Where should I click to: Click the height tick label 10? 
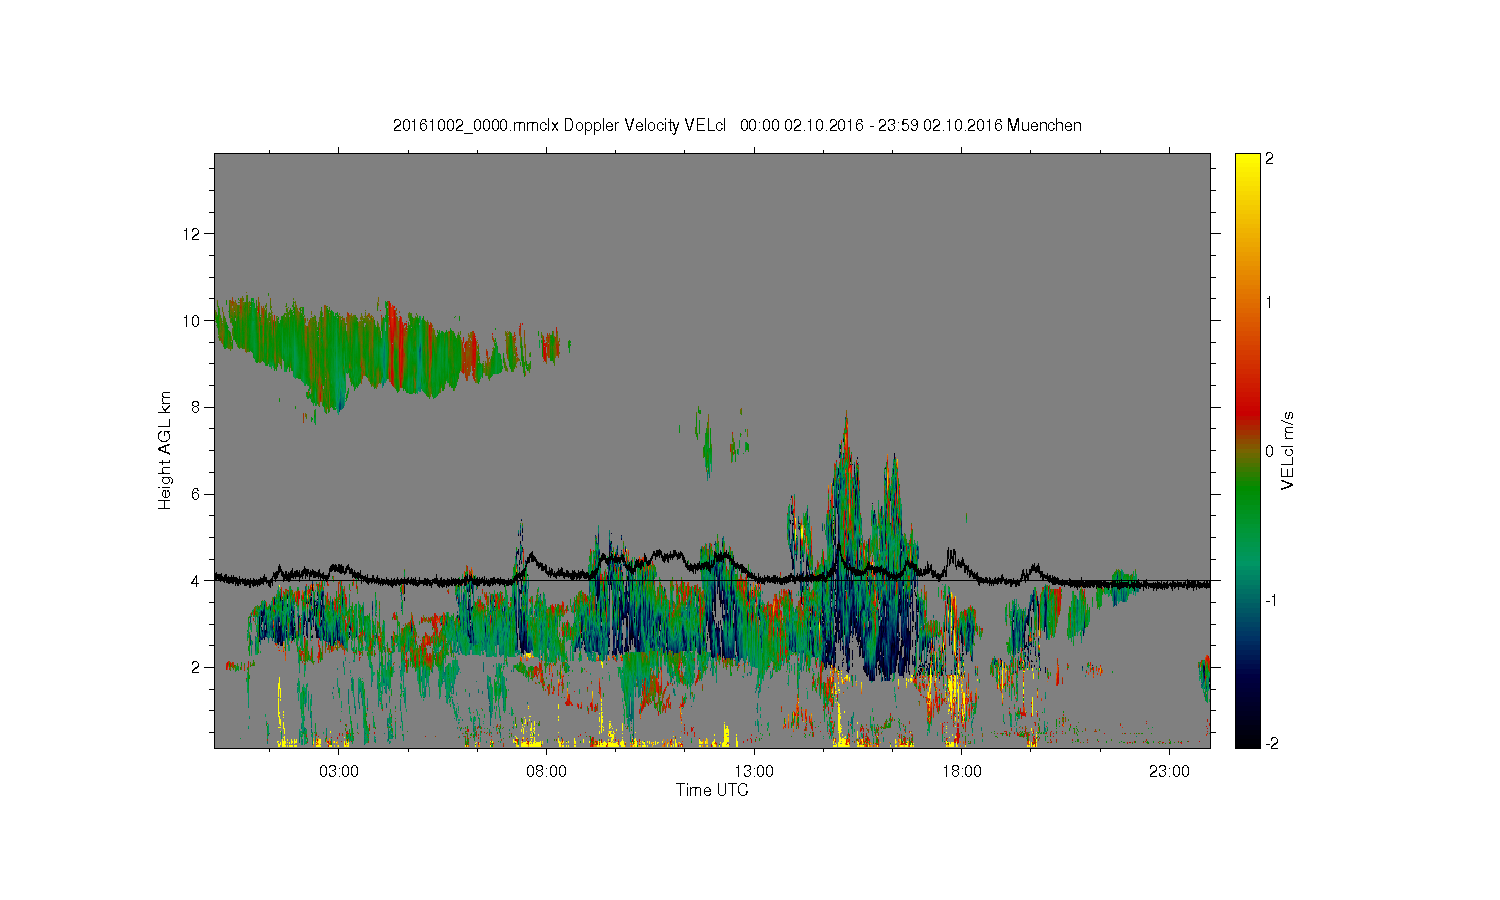pyautogui.click(x=193, y=321)
